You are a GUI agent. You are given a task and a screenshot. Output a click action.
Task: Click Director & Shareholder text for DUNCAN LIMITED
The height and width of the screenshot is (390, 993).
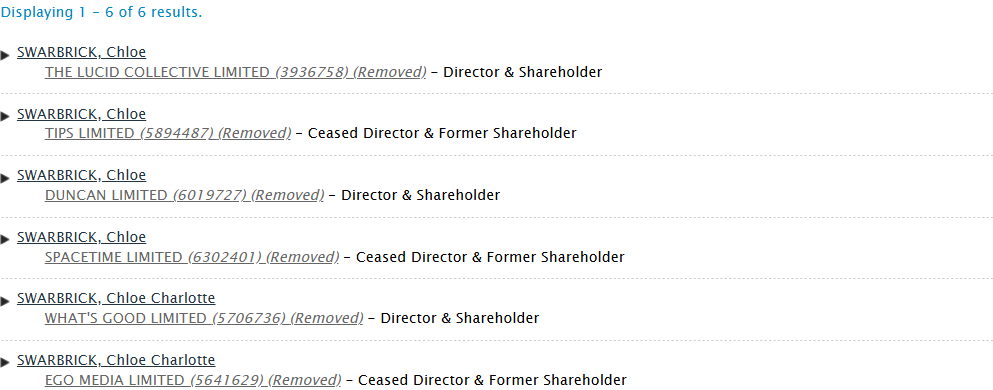tap(421, 195)
